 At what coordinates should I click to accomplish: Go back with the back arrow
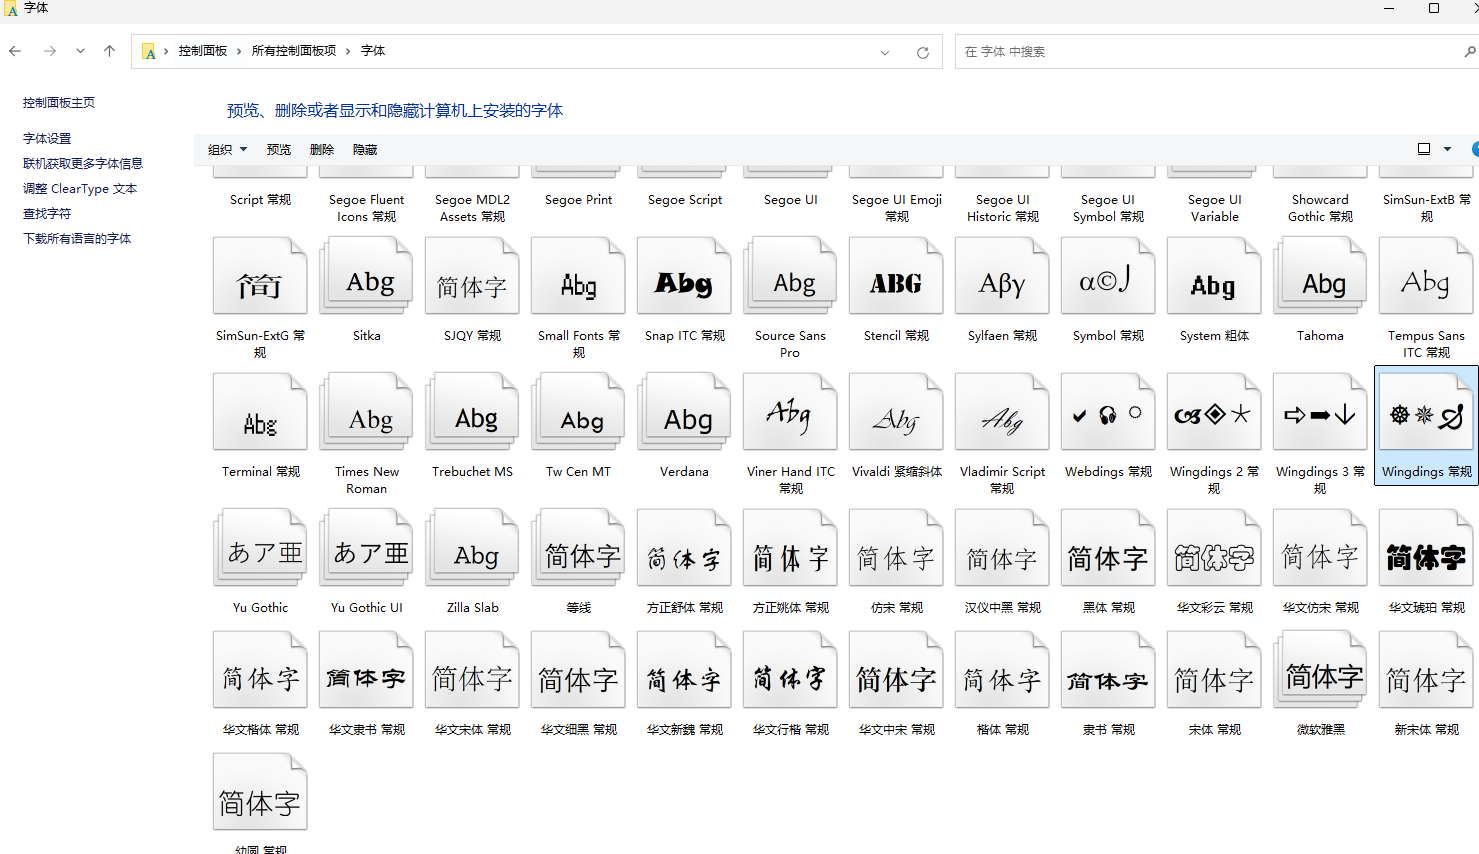[x=15, y=51]
